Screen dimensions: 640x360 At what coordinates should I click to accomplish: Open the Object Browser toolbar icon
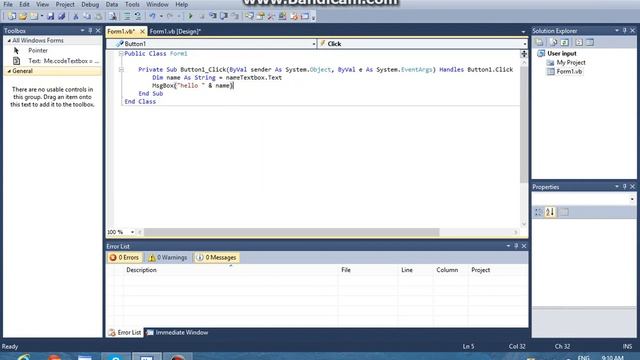(282, 16)
